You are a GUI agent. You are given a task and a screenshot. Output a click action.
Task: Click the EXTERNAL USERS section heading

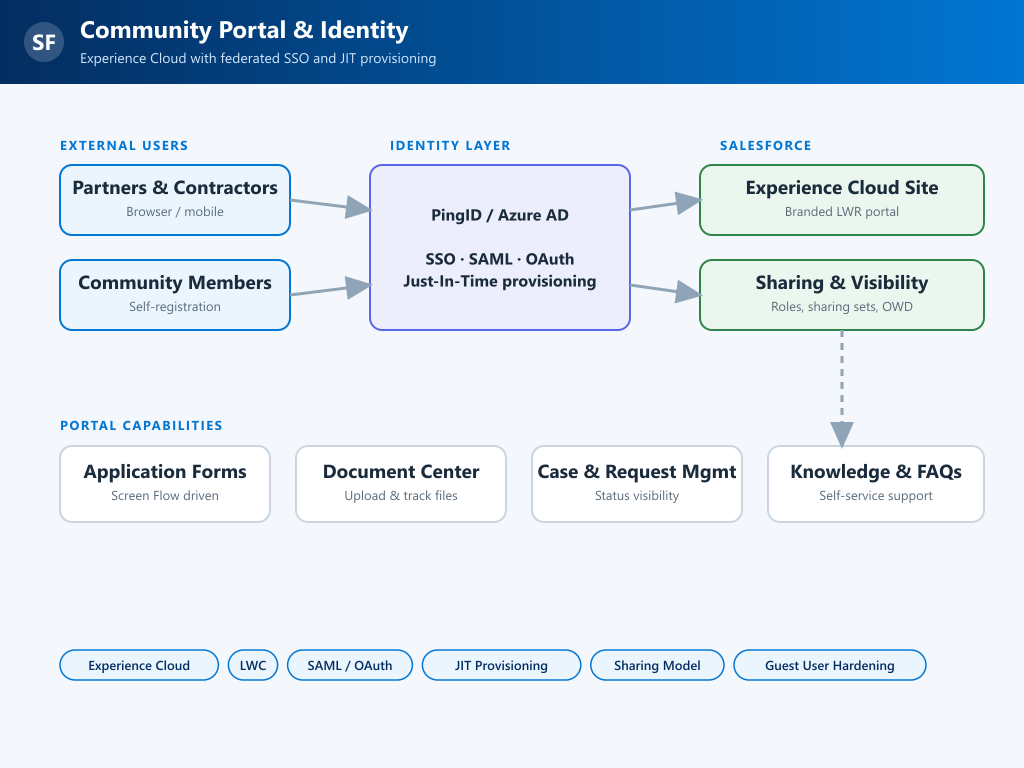click(x=124, y=146)
